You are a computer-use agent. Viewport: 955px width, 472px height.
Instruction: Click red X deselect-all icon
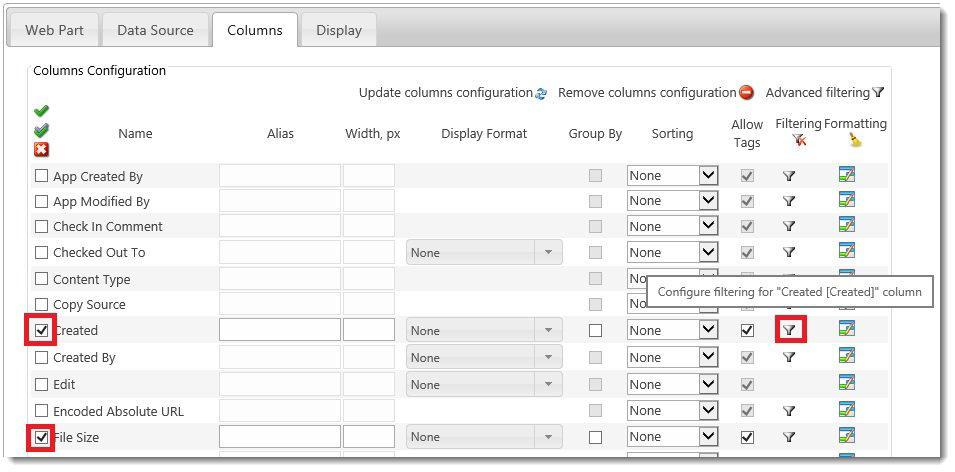tap(41, 150)
